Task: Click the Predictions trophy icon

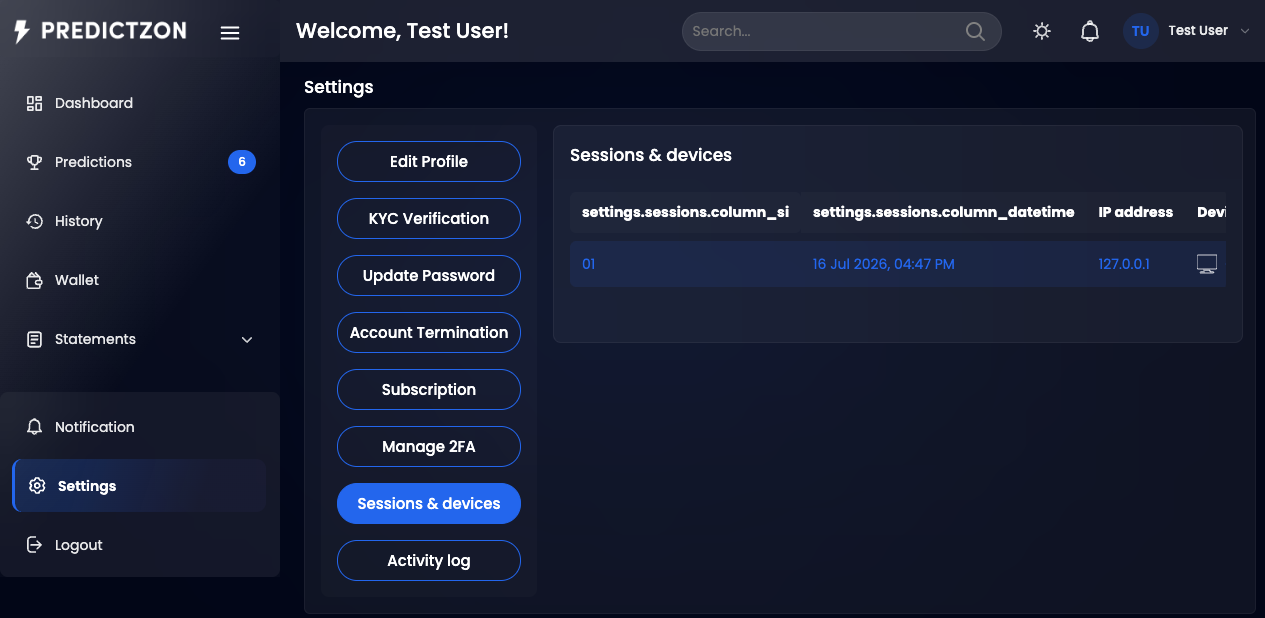Action: [34, 162]
